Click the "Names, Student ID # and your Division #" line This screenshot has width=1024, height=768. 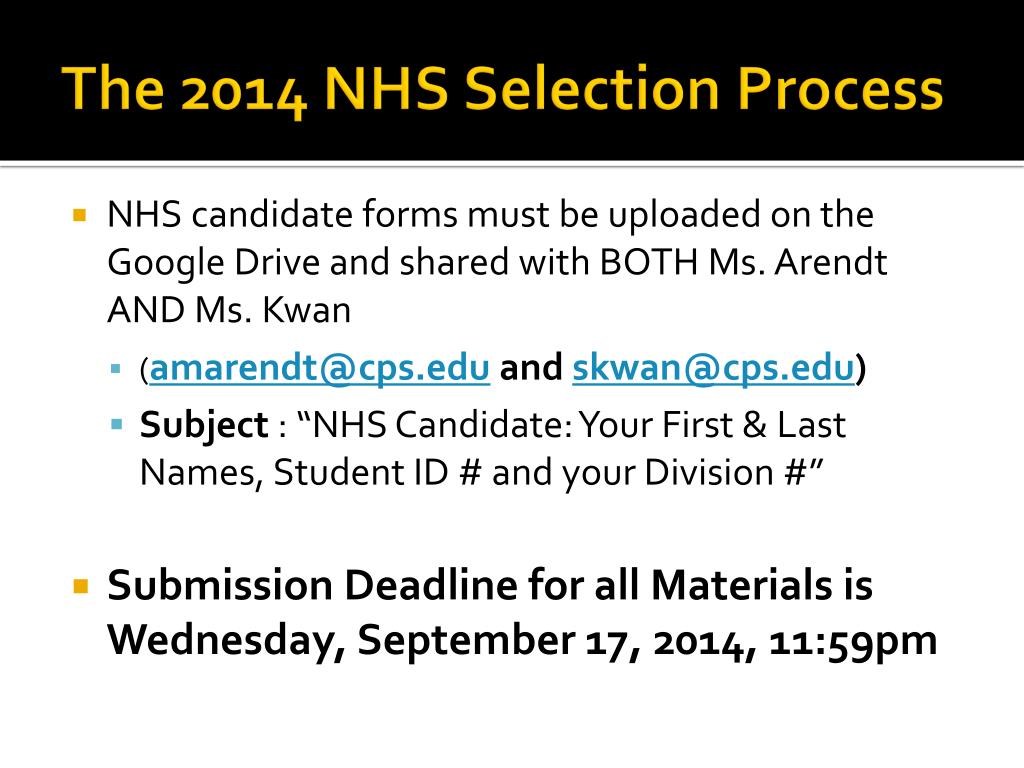coord(481,473)
